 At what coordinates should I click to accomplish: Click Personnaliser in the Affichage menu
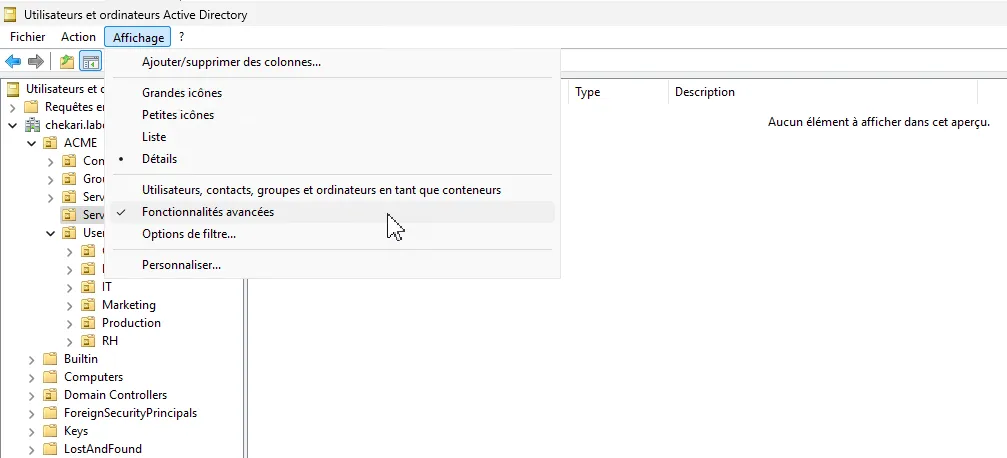tap(181, 265)
